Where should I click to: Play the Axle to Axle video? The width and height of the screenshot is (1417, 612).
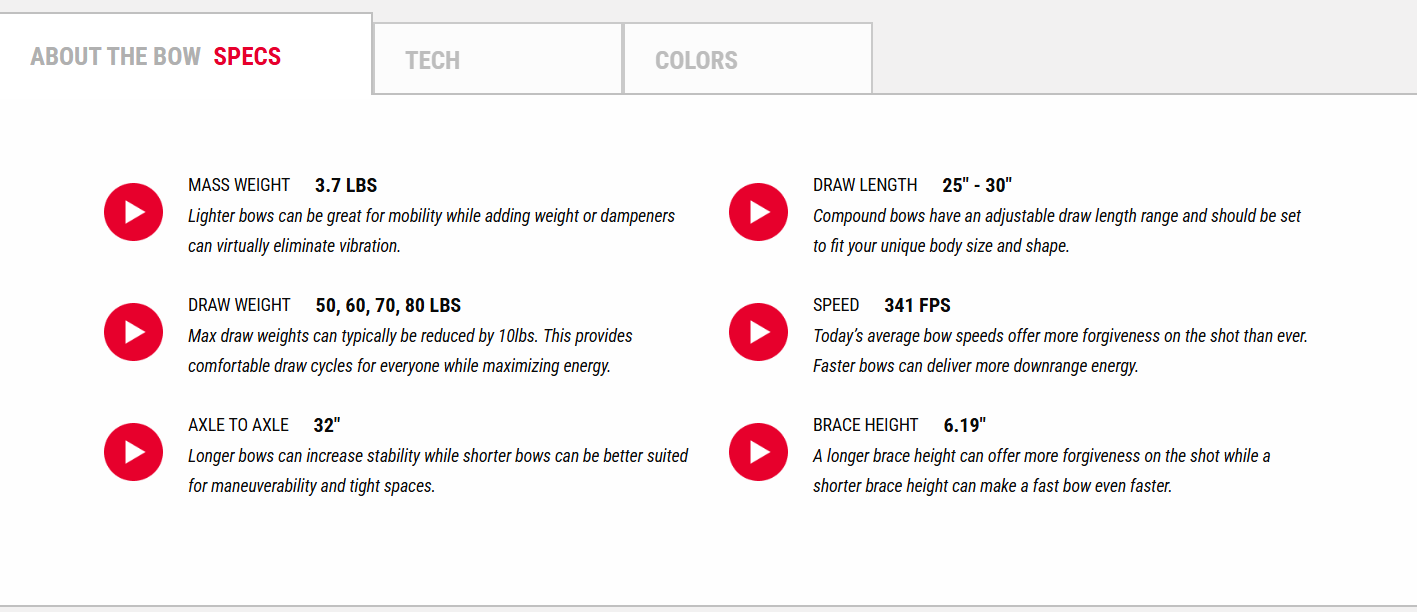[133, 452]
